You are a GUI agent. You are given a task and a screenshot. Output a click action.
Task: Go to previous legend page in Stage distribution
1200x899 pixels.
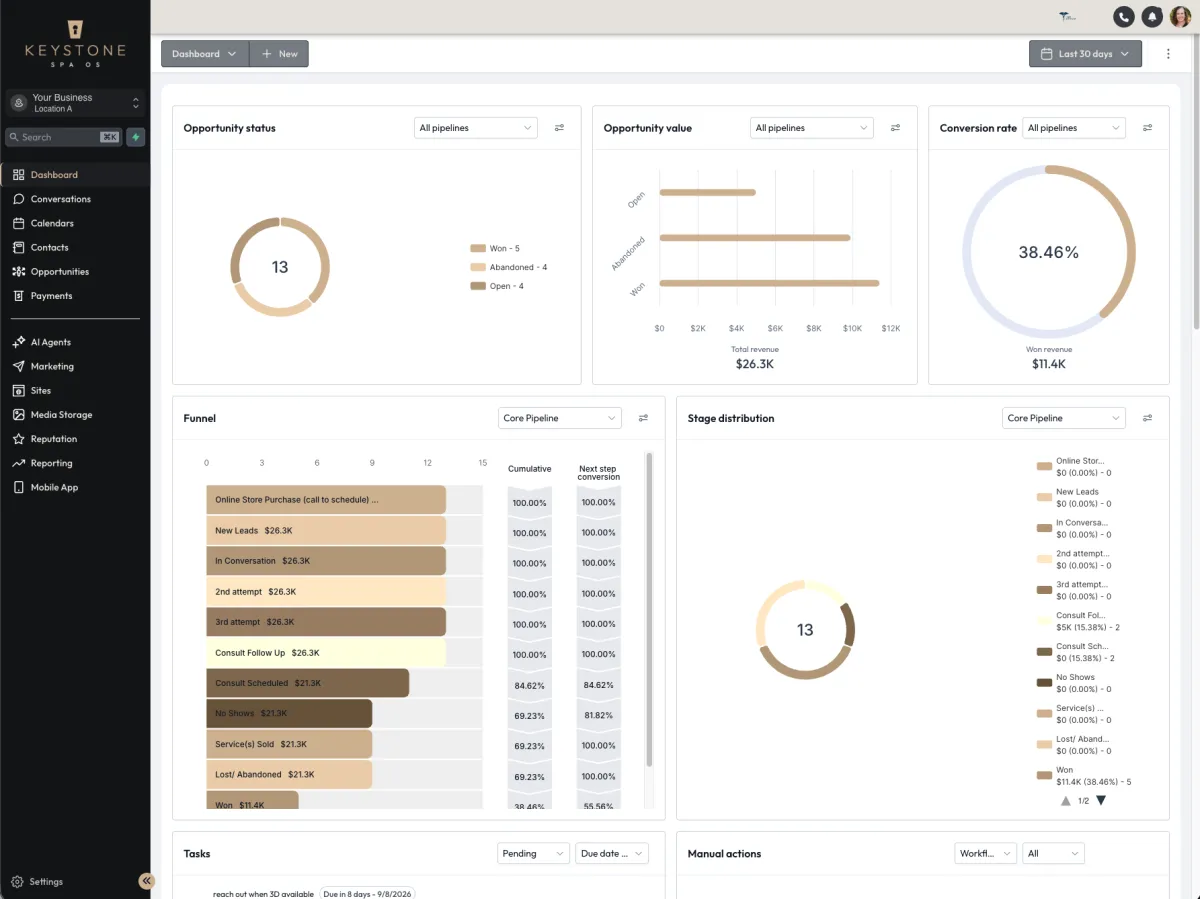1066,801
